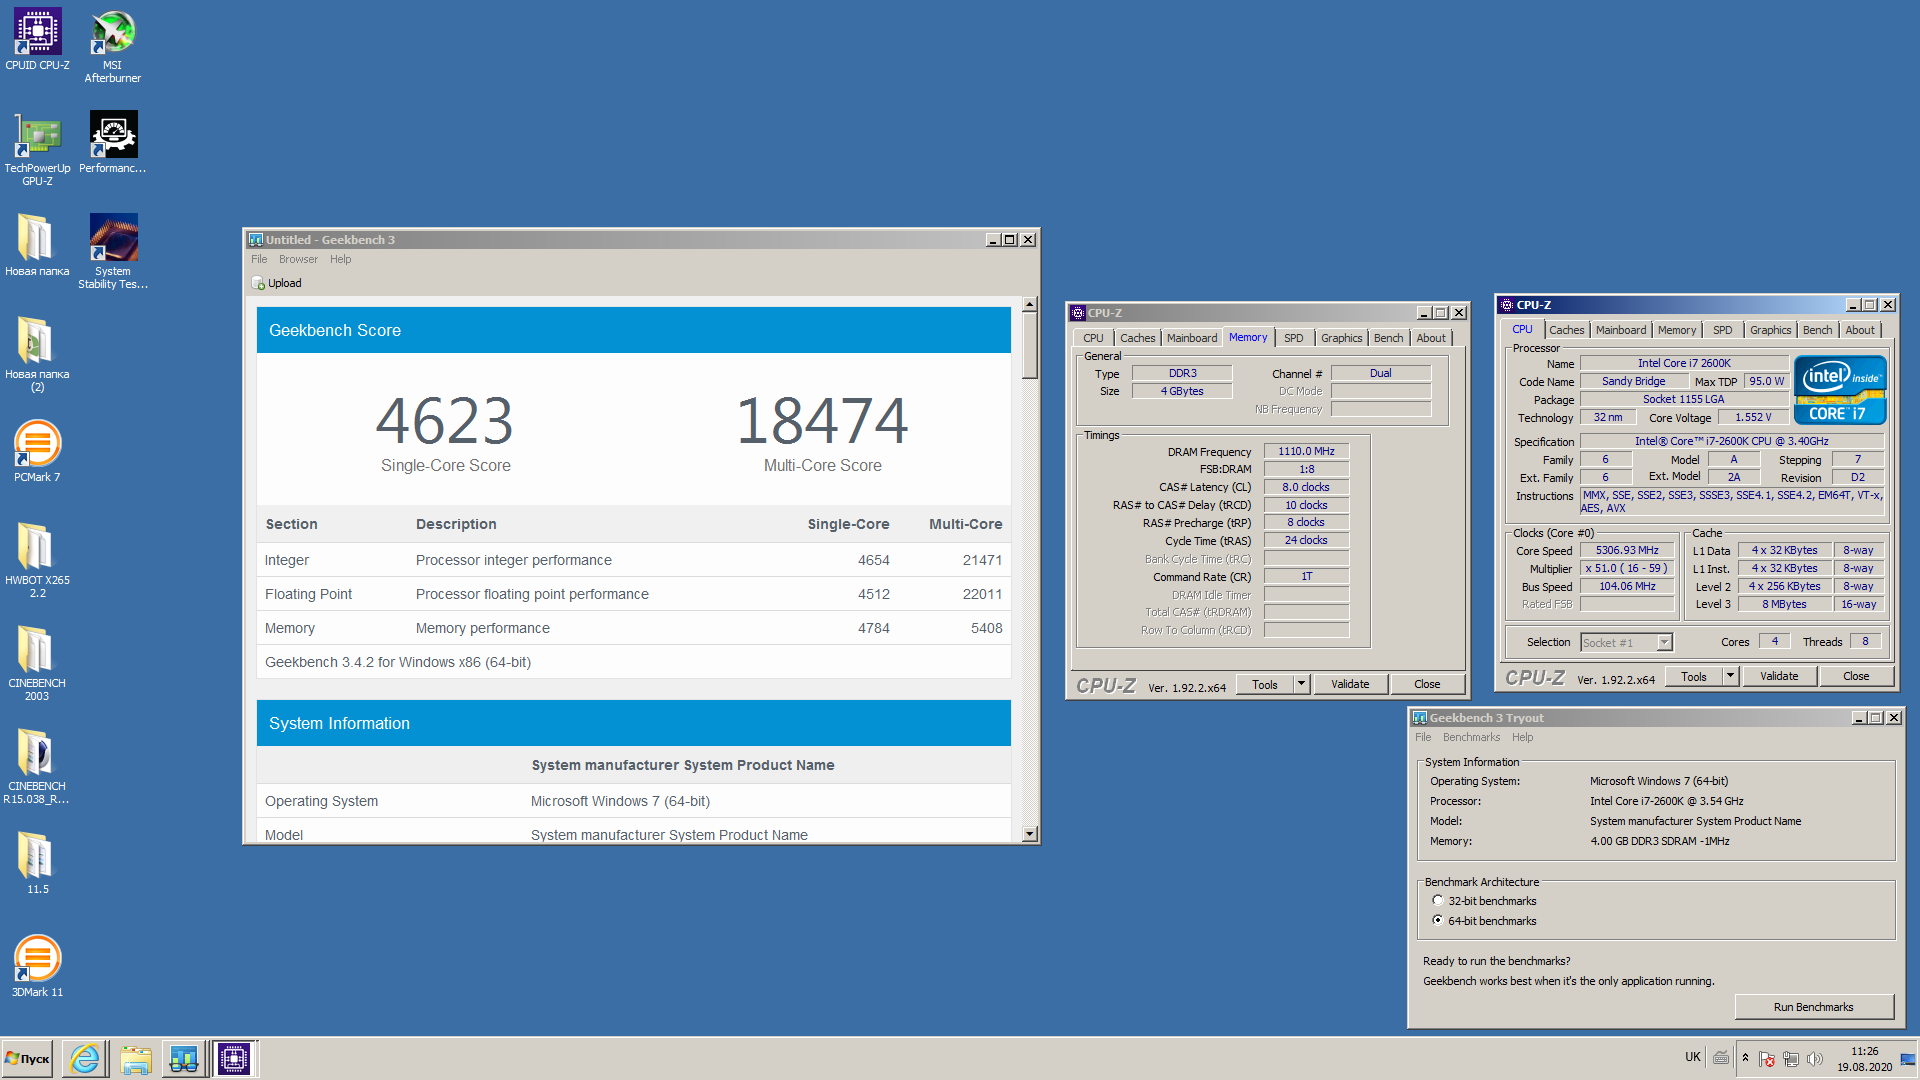Click Run Benchmarks button
The width and height of the screenshot is (1920, 1080).
pyautogui.click(x=1813, y=1007)
